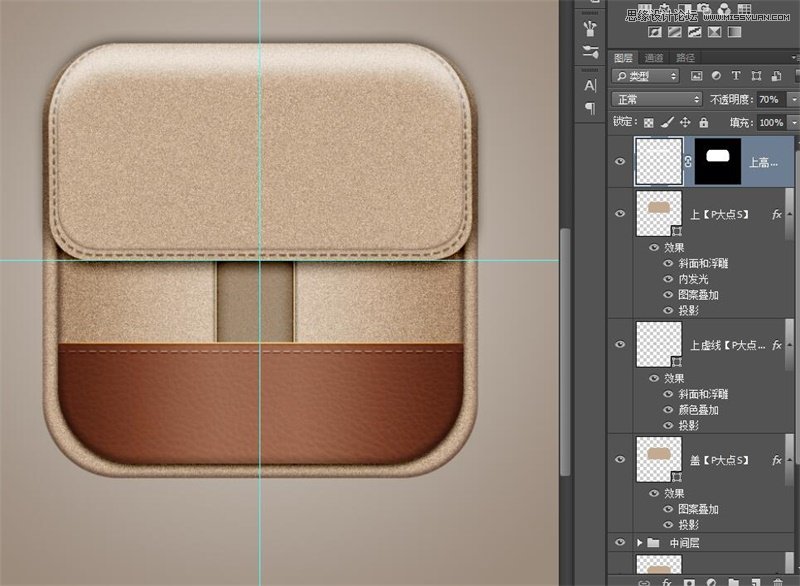Screen dimensions: 800x586
Task: Select 上虚线【P大点 layer name
Action: 728,345
